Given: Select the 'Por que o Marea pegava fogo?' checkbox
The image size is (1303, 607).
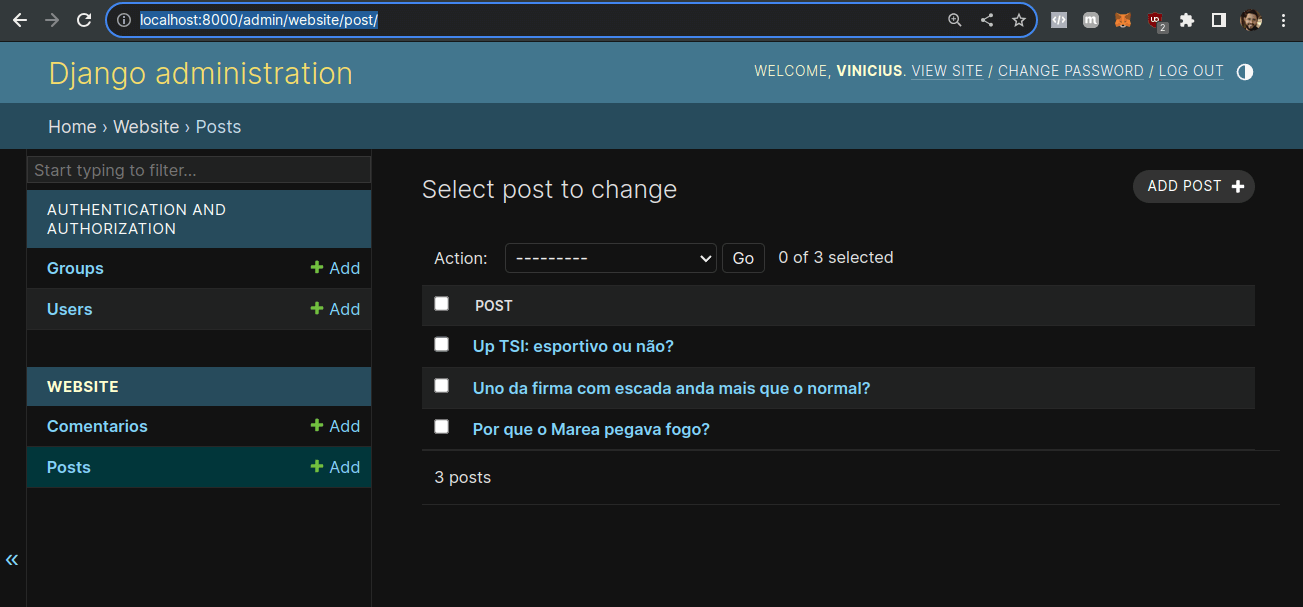Looking at the screenshot, I should (x=441, y=427).
